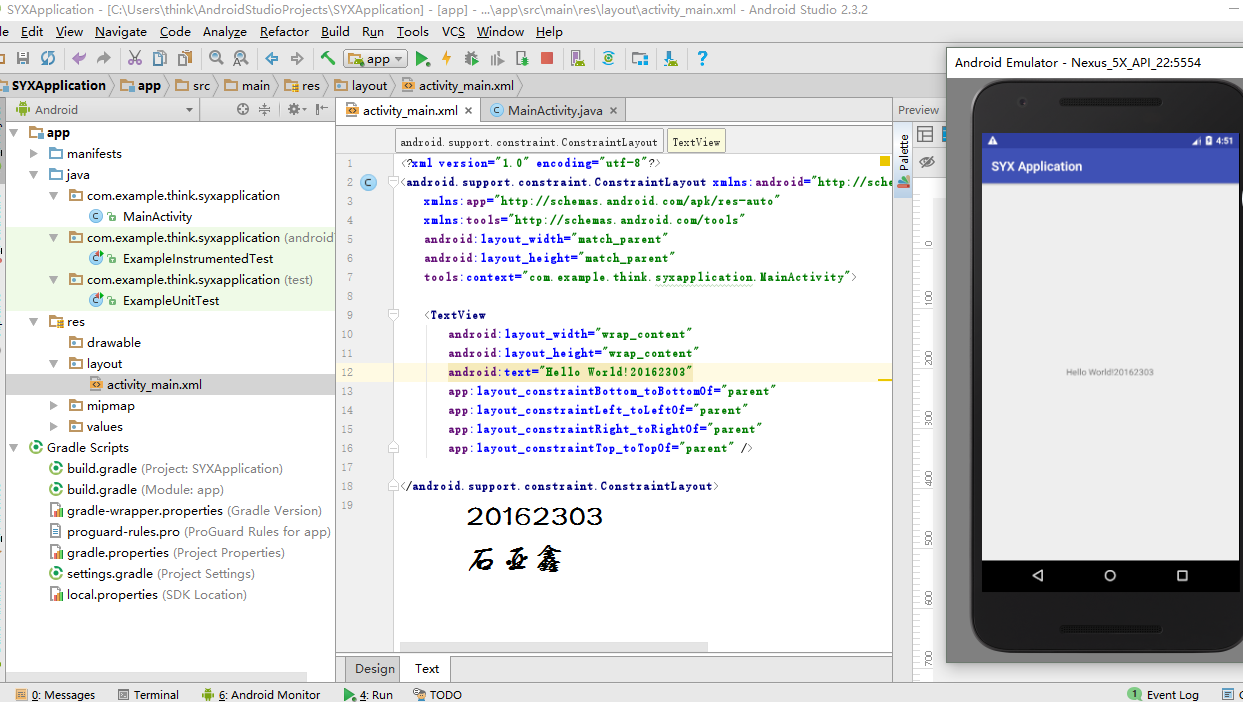Click the Attach debugger to process icon
The height and width of the screenshot is (702, 1243).
tap(521, 58)
